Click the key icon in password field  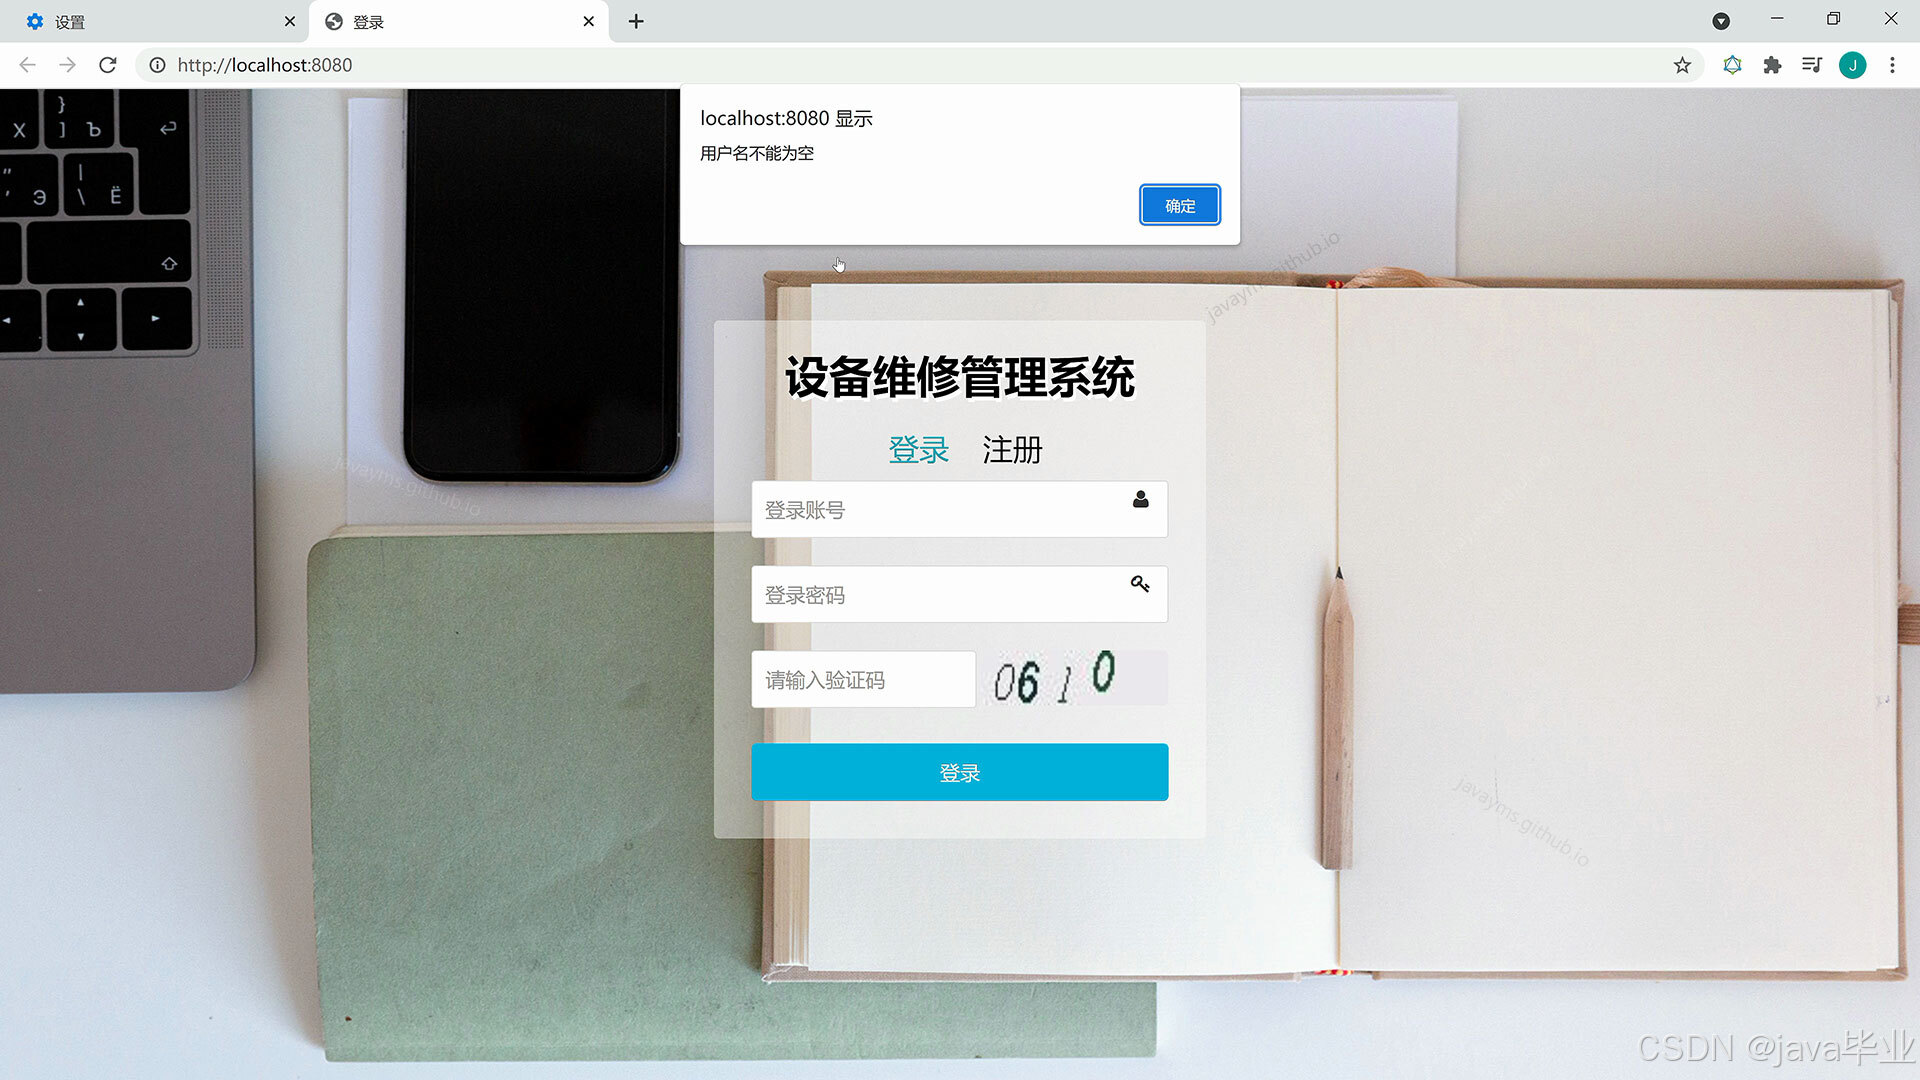(x=1140, y=584)
